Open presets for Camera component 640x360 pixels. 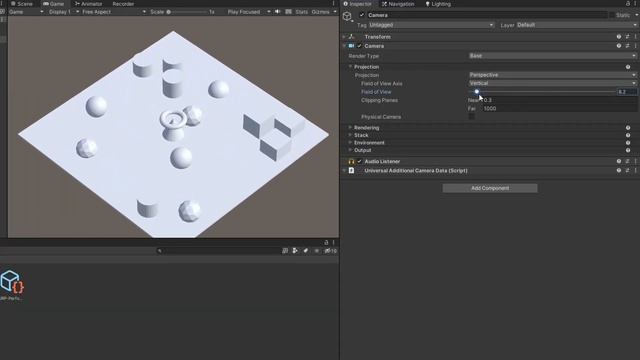tap(627, 46)
